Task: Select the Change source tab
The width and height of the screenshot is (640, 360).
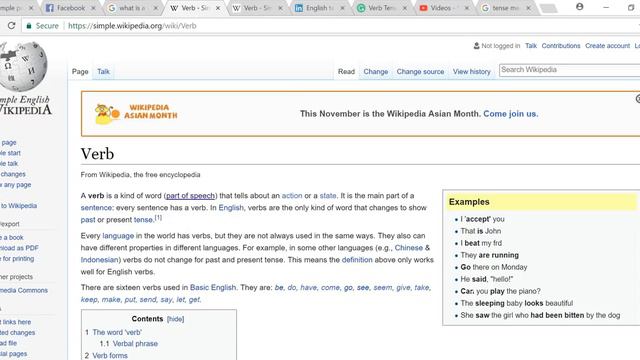Action: click(x=420, y=71)
